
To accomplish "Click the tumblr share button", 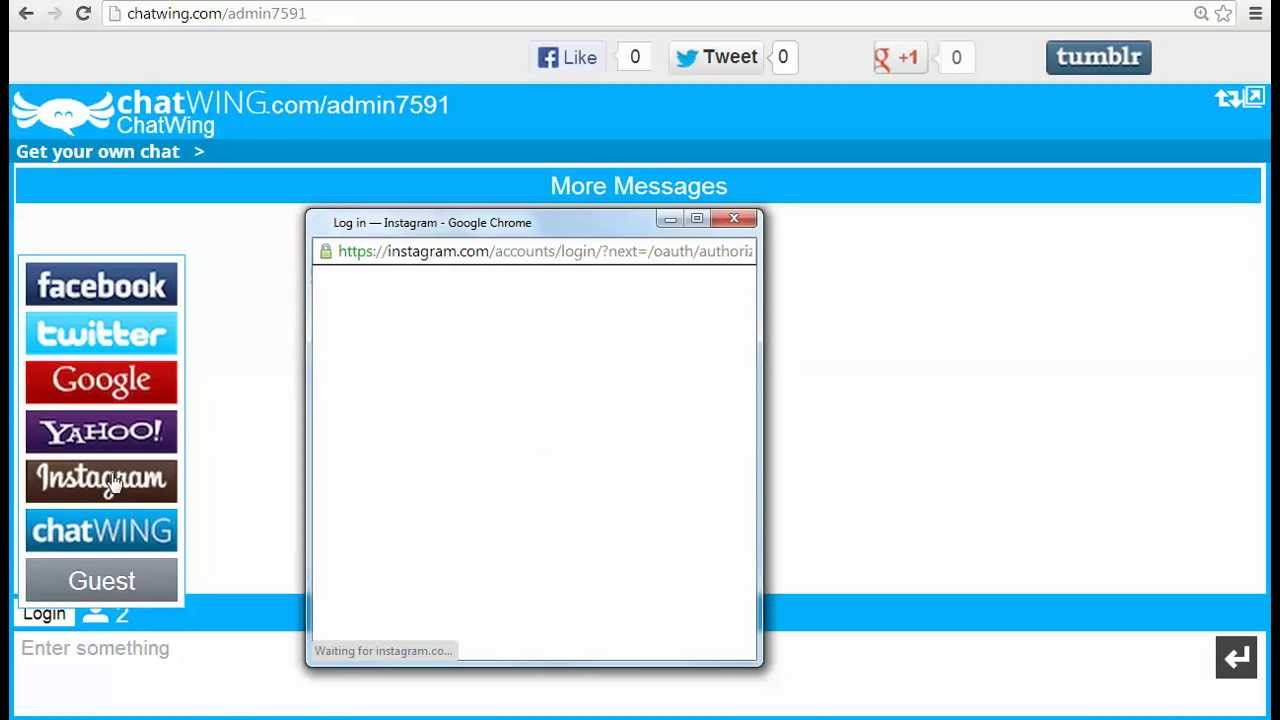I will pos(1099,57).
